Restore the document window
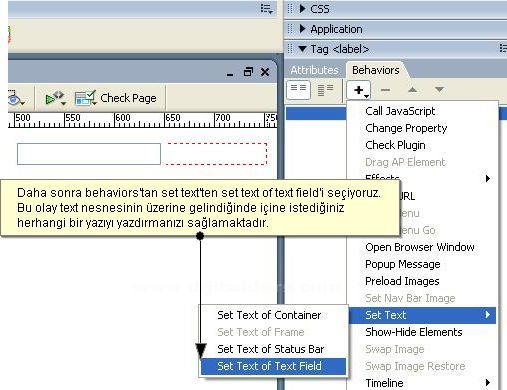The width and height of the screenshot is (507, 390). (248, 72)
